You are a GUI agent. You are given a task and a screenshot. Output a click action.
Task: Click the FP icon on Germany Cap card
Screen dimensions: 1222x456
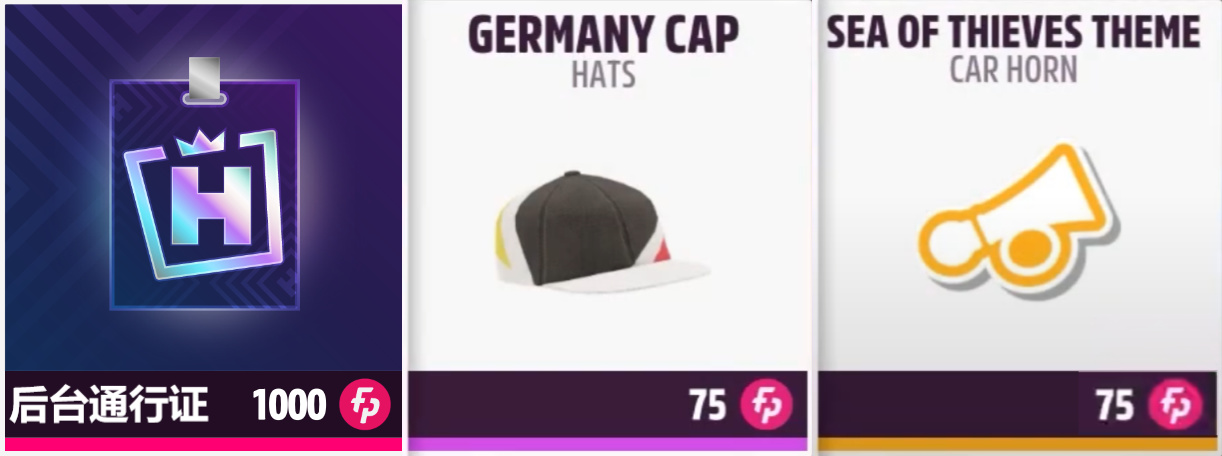(766, 405)
